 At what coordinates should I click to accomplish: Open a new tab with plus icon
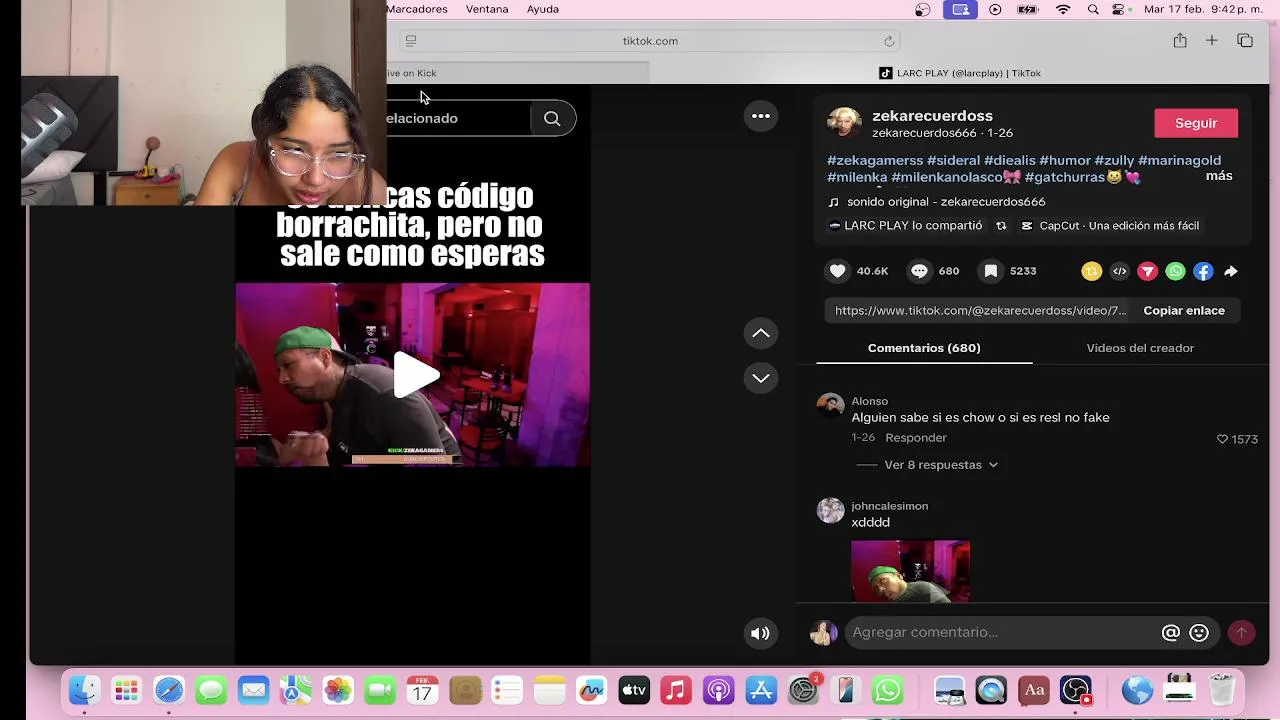pos(1211,41)
